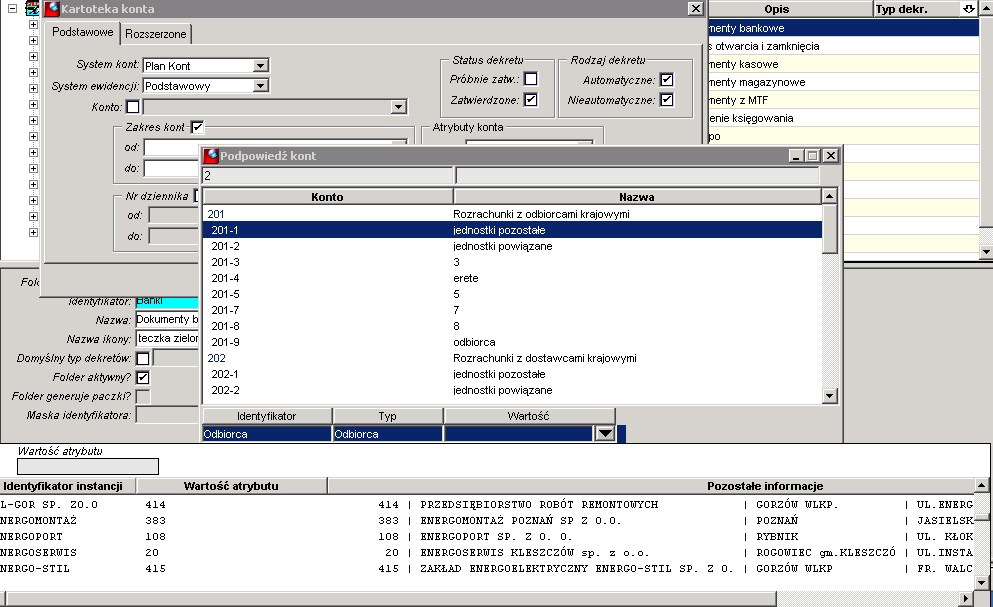
Task: Click the cyan Identyfikator field
Action: point(167,302)
